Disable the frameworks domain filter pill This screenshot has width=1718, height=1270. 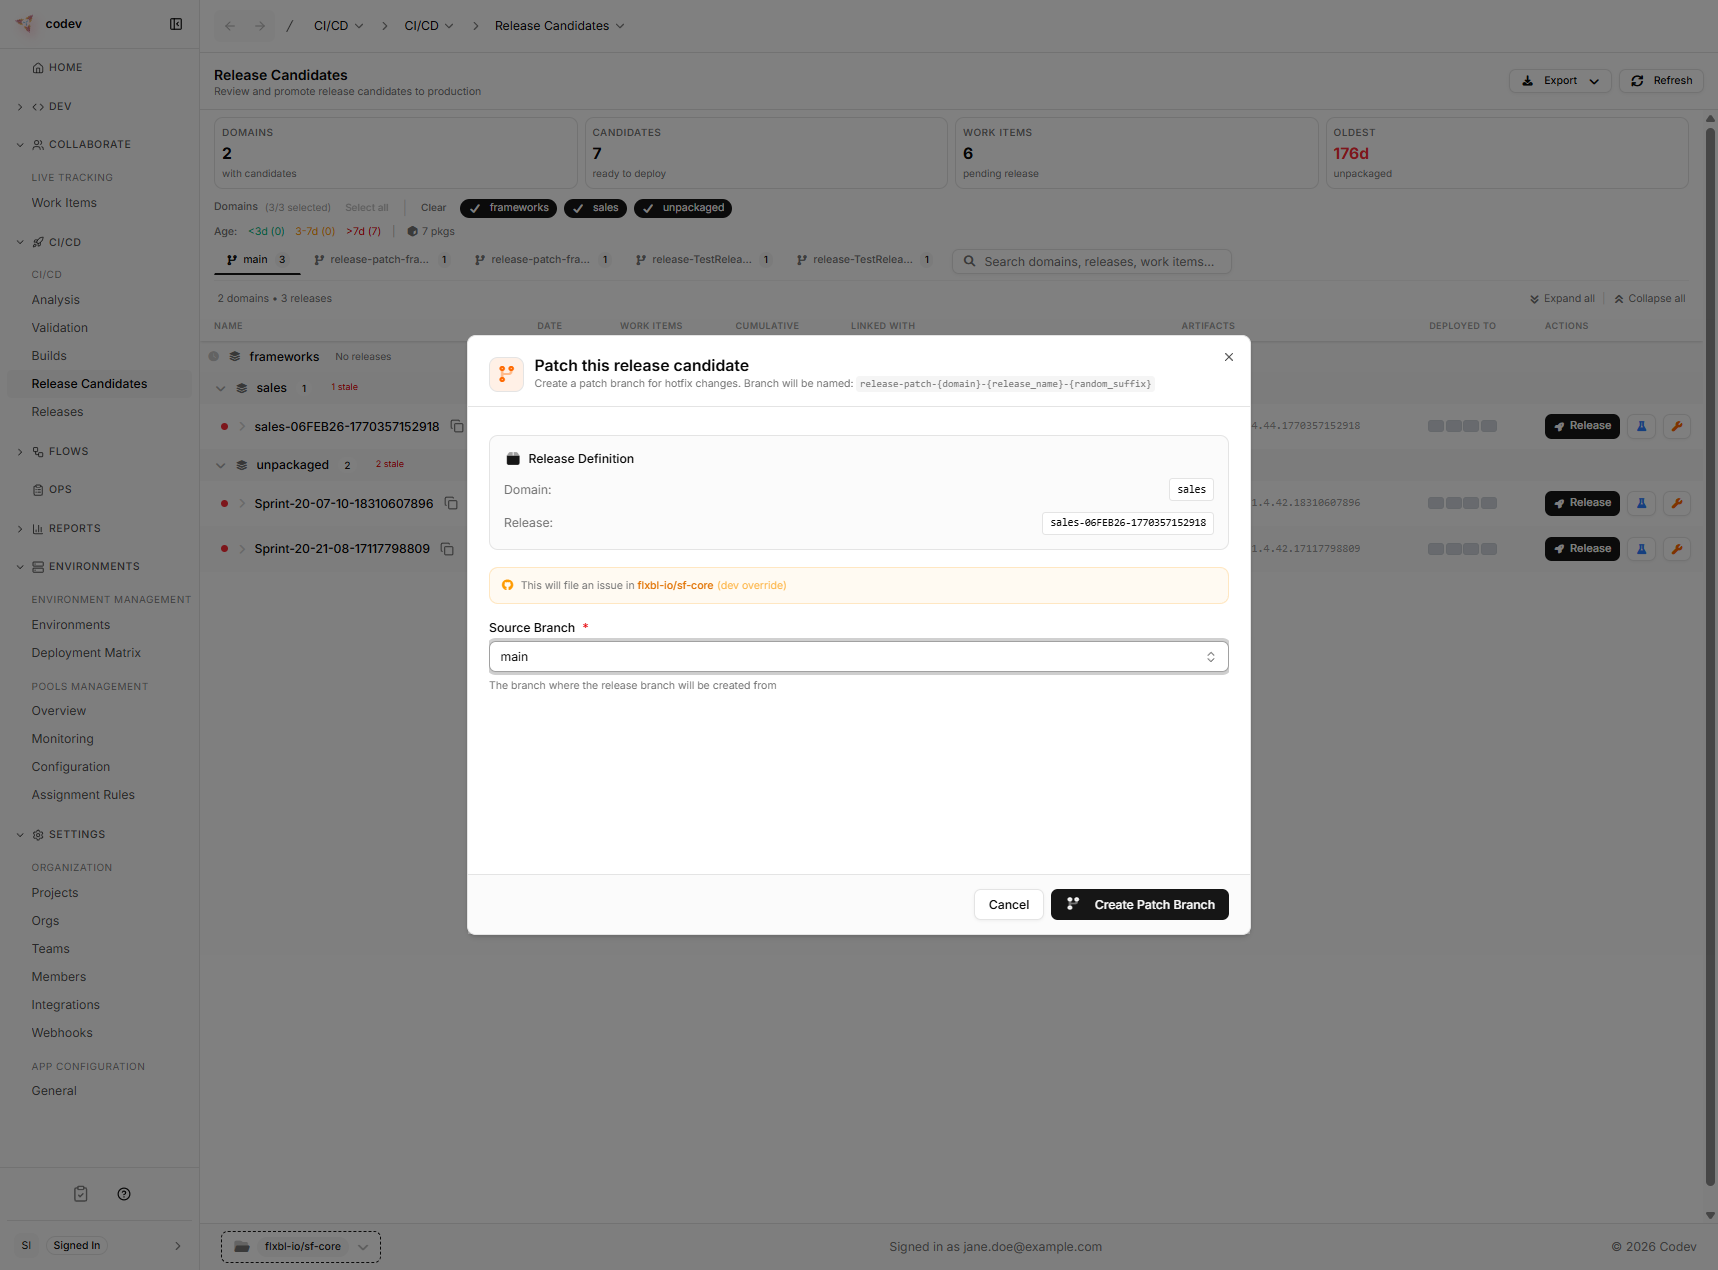click(x=508, y=208)
